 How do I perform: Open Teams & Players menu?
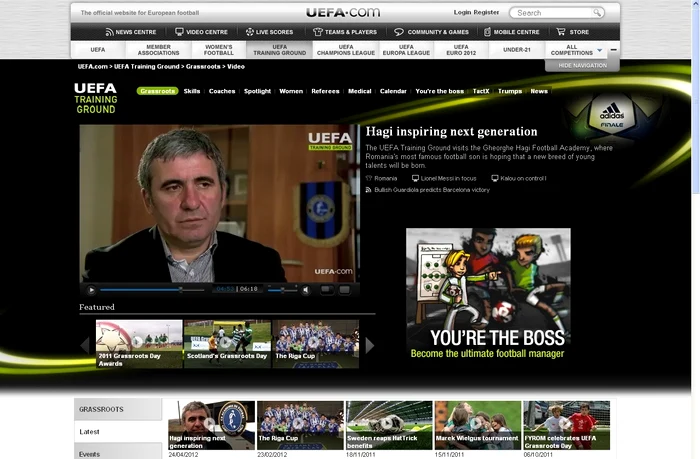(345, 32)
